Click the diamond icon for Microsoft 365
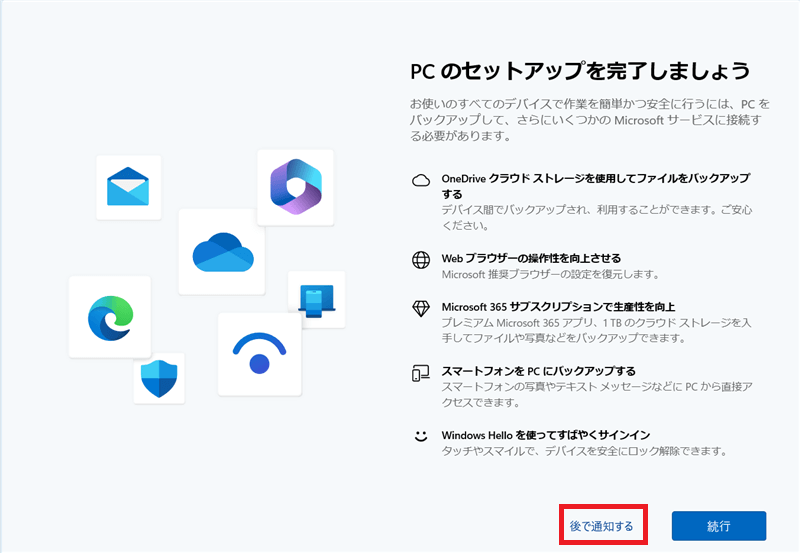800x553 pixels. (421, 307)
